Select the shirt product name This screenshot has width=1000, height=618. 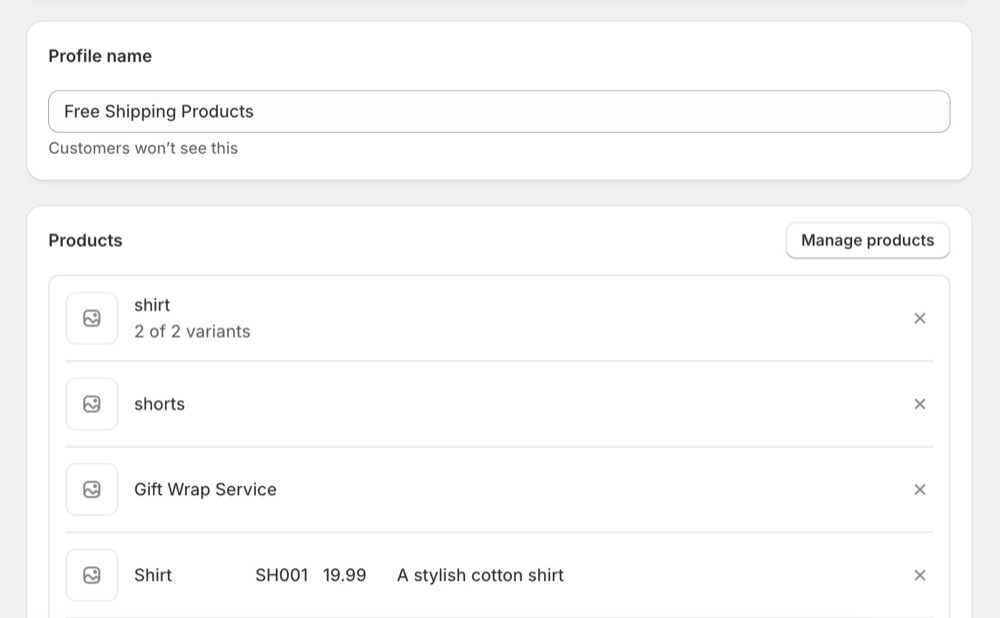[x=152, y=305]
